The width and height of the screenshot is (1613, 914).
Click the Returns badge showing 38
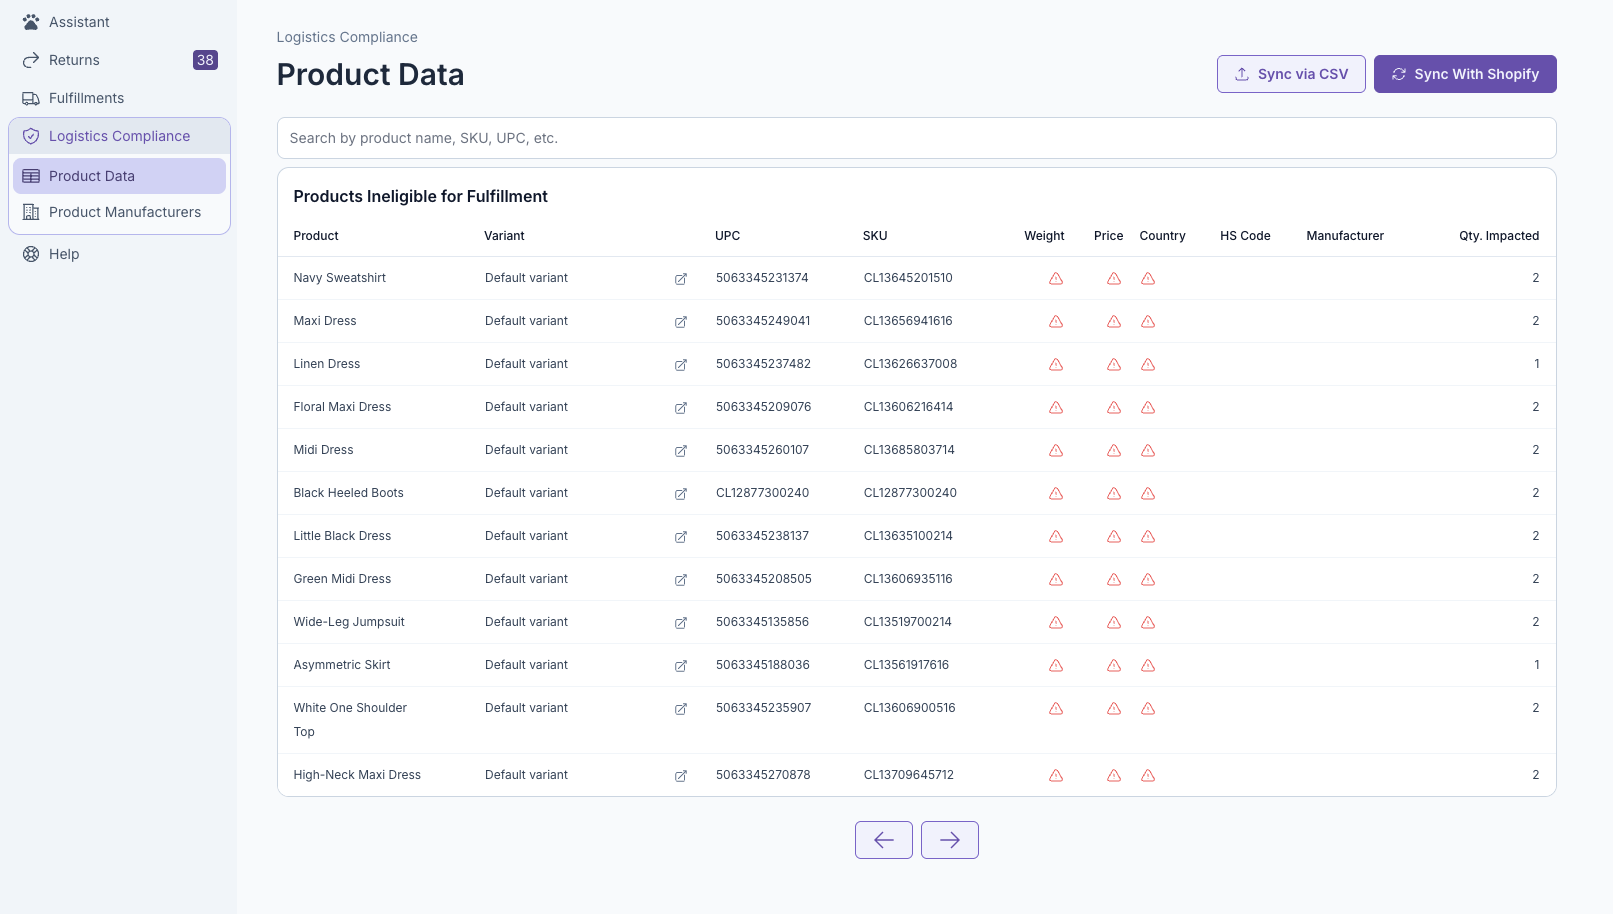tap(205, 60)
